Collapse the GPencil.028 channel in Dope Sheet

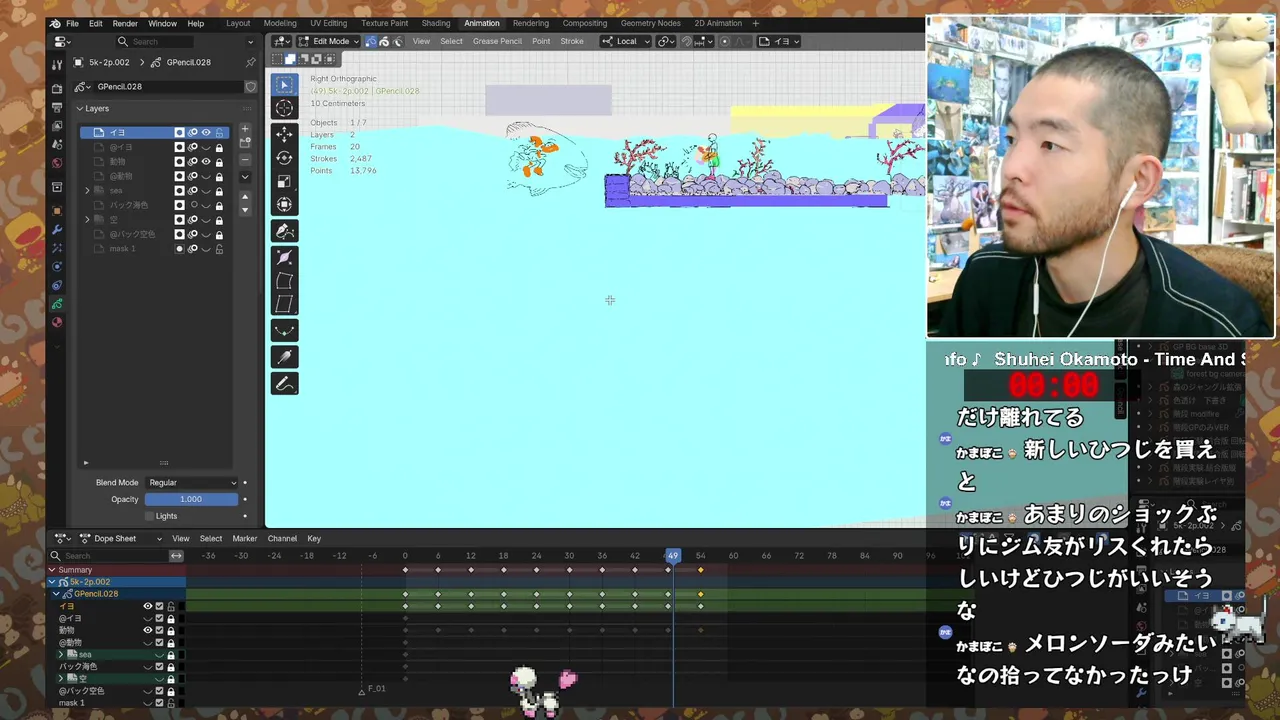tap(57, 594)
